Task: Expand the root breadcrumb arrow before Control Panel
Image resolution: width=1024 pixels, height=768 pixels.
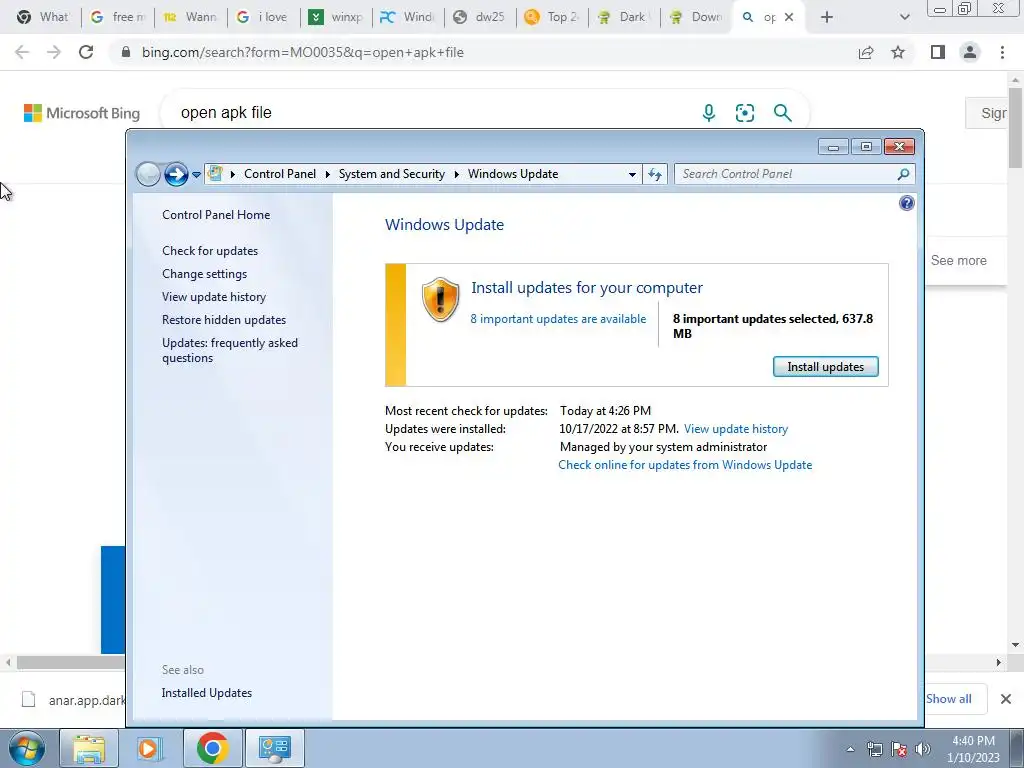Action: pos(232,174)
